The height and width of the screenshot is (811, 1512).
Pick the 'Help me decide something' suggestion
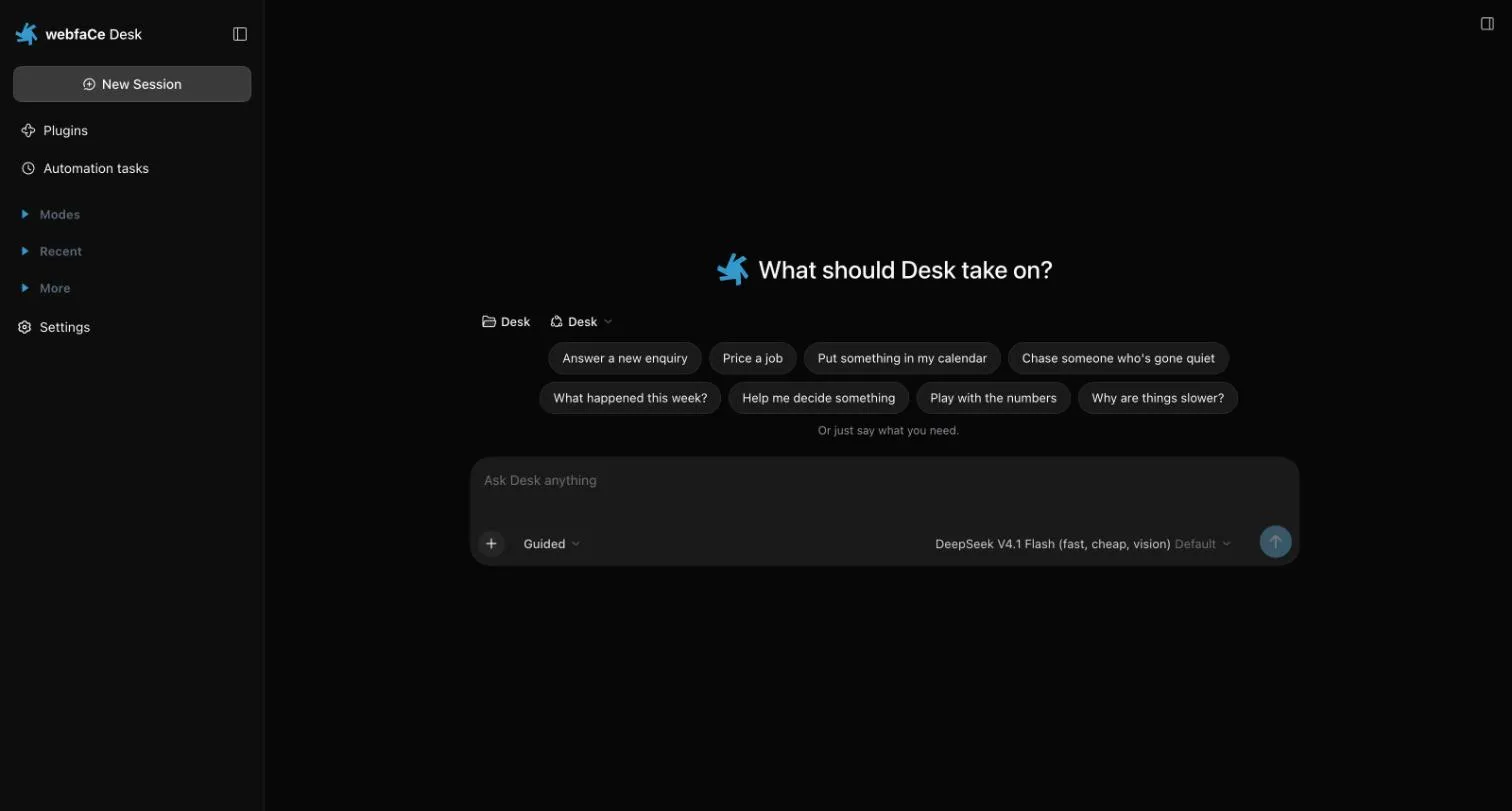pos(819,398)
